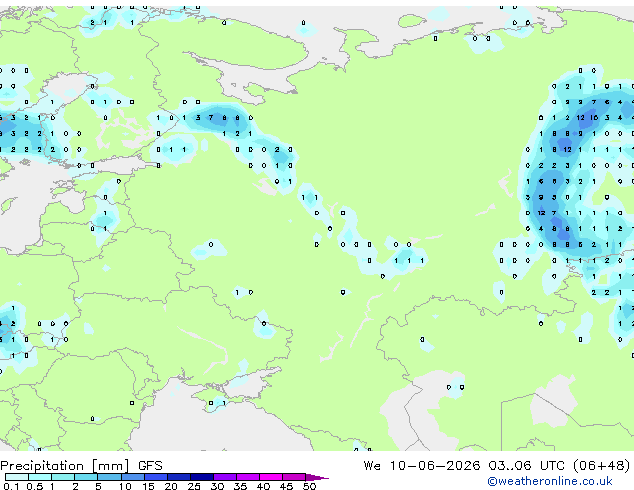Click the legend label '45'
The height and width of the screenshot is (490, 634).
[286, 486]
